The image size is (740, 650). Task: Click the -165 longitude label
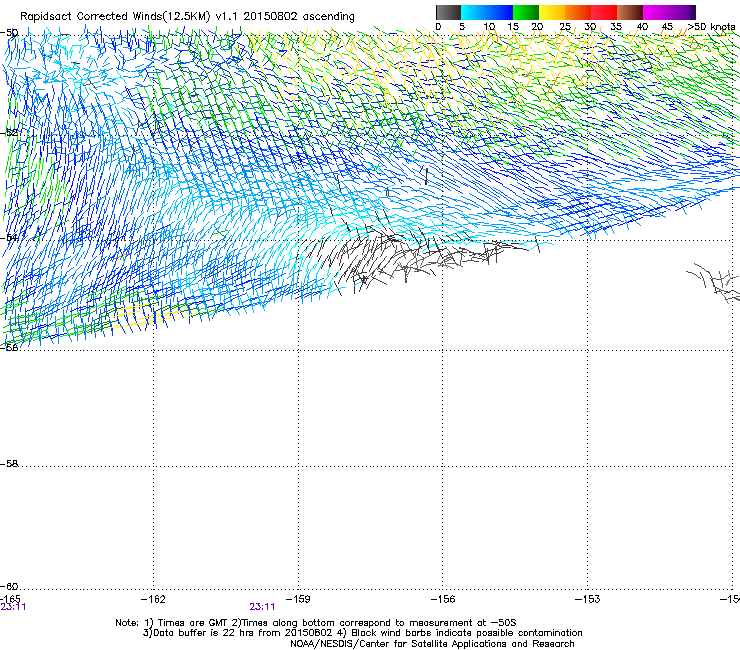10,599
